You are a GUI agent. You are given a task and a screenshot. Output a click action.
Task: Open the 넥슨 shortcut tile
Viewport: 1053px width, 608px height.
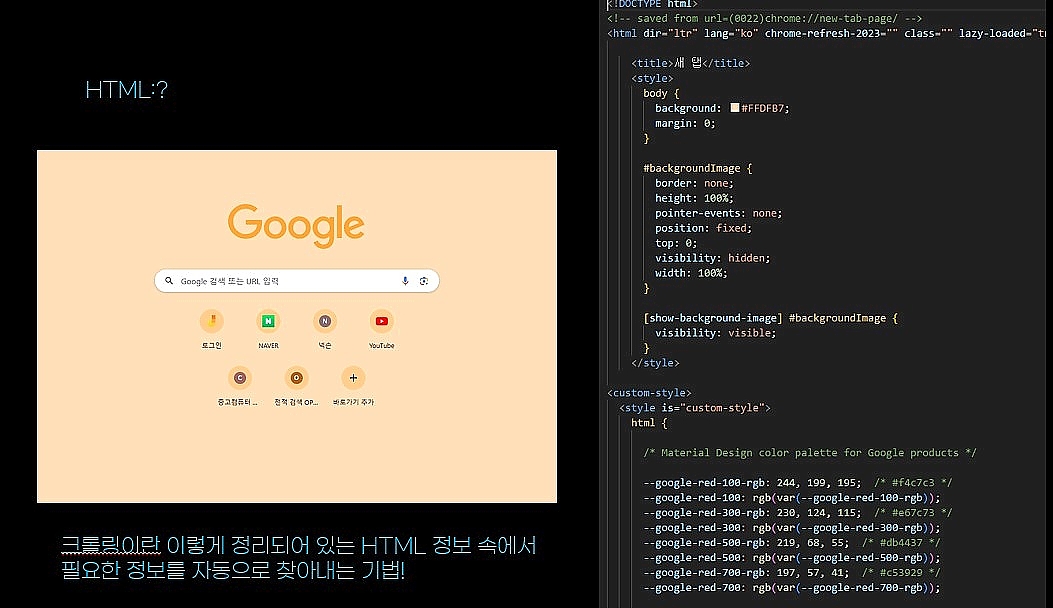coord(325,329)
